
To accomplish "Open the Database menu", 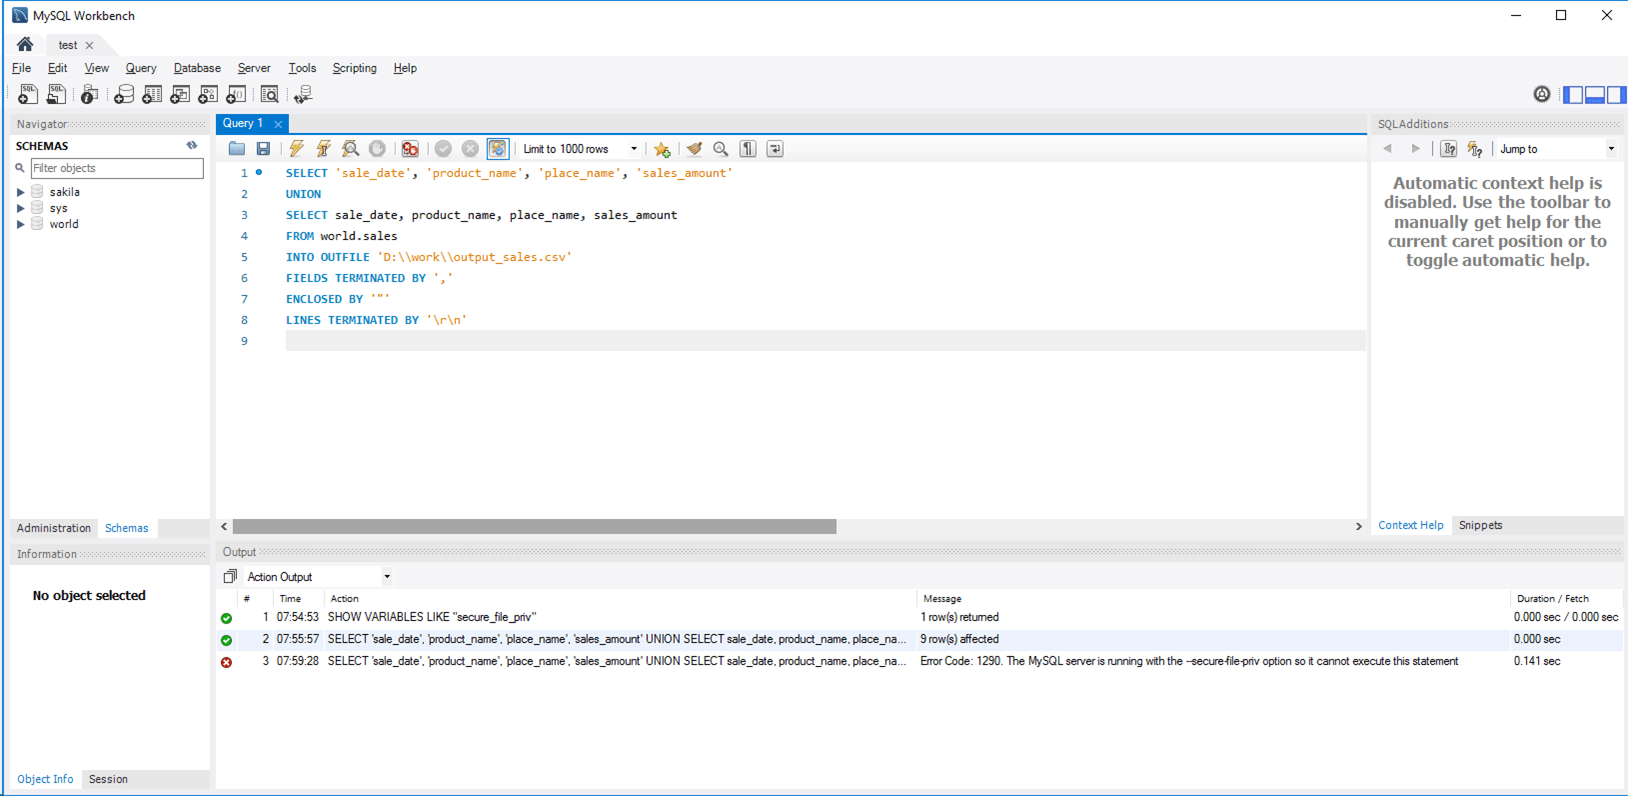I will (x=197, y=68).
